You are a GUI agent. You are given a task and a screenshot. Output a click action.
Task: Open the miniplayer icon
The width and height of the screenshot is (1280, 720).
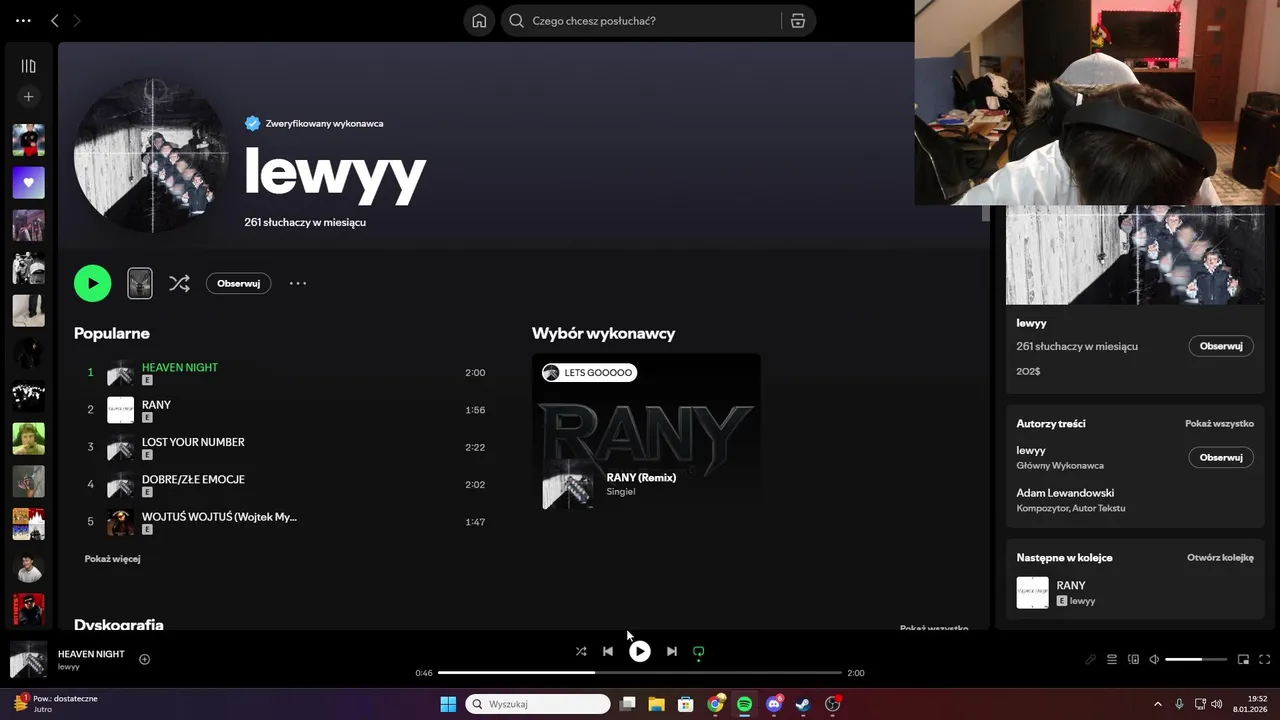1244,660
